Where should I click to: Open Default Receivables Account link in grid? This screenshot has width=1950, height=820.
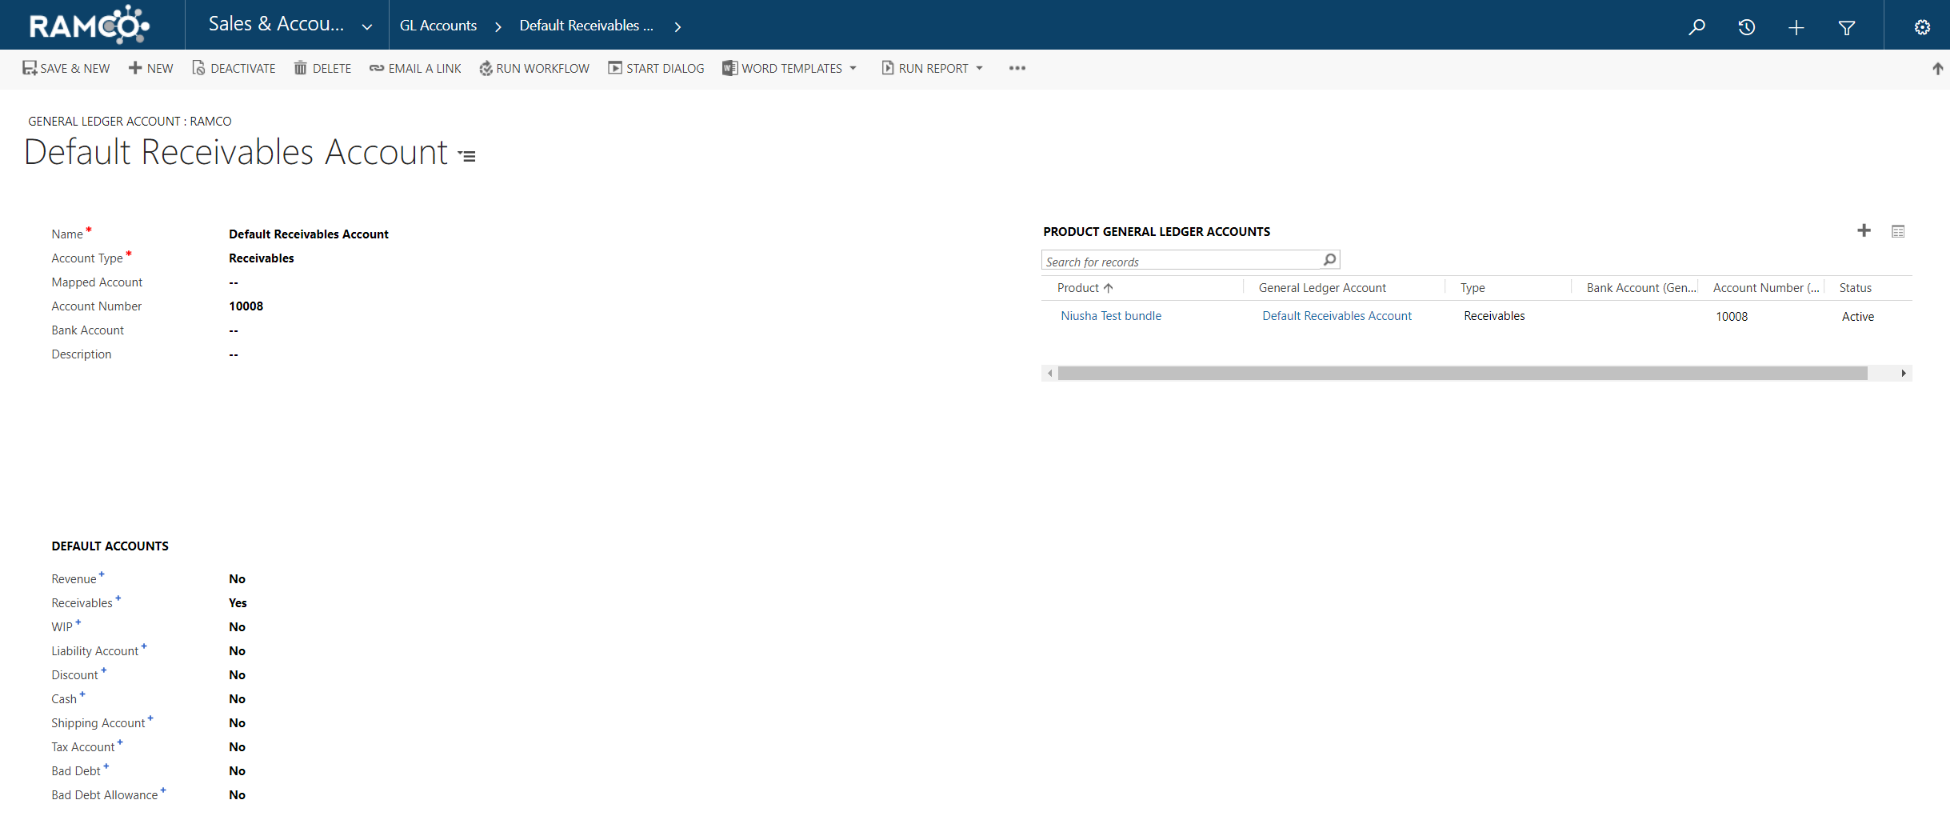[1337, 316]
